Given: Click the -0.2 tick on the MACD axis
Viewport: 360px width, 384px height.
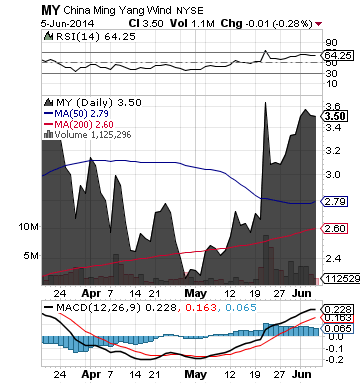Looking at the screenshot, I should pyautogui.click(x=335, y=359).
